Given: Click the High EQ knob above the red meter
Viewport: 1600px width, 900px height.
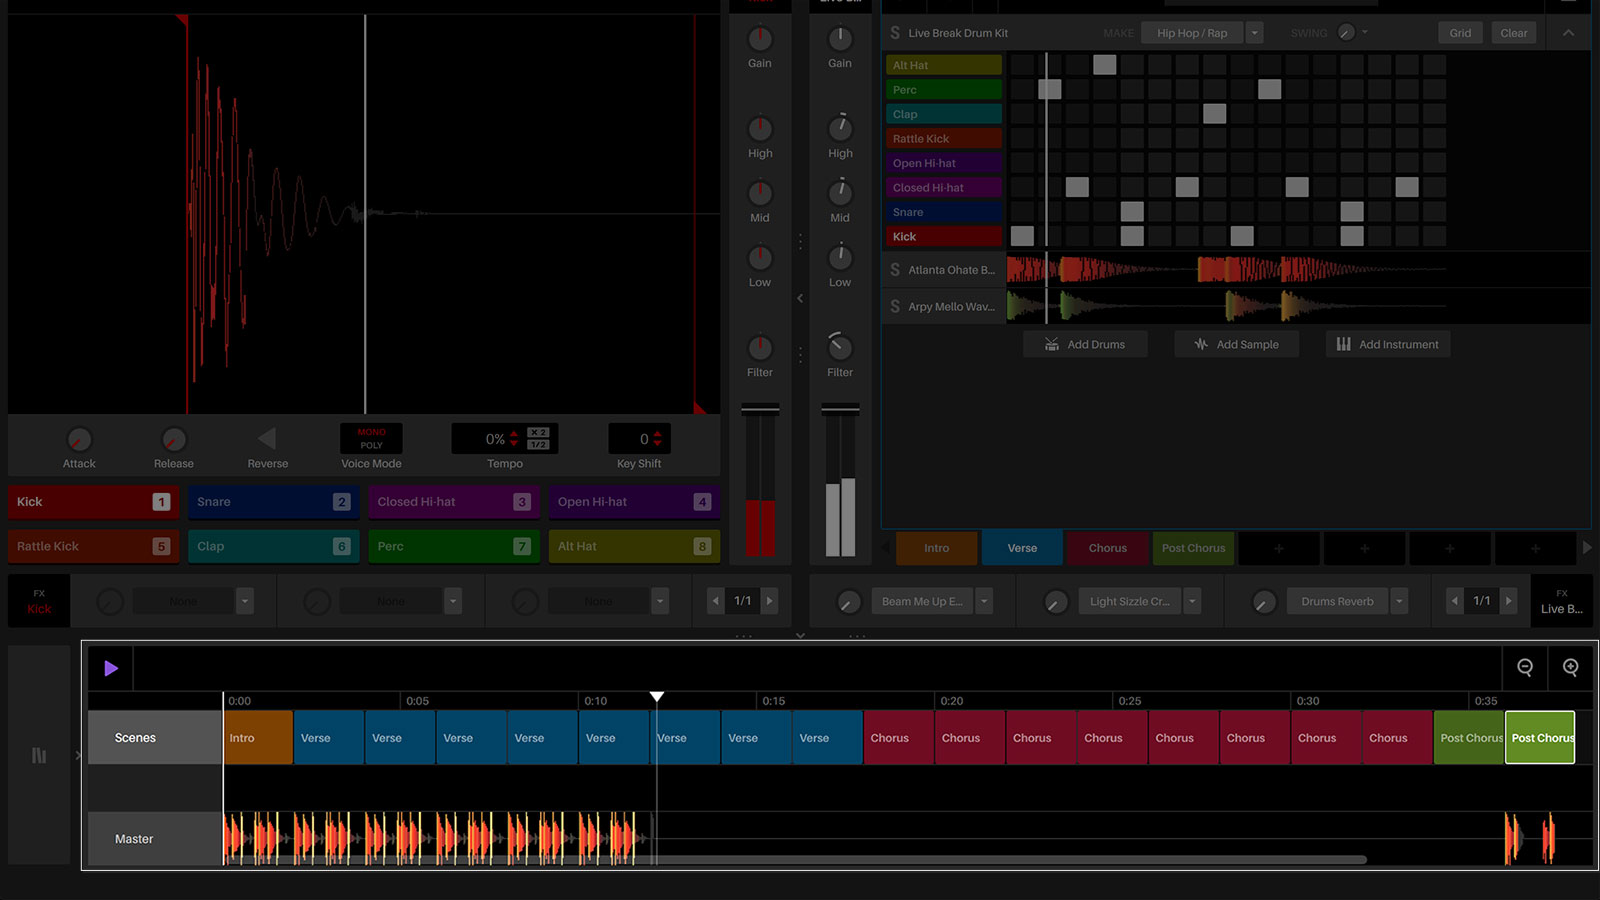Looking at the screenshot, I should coord(760,129).
